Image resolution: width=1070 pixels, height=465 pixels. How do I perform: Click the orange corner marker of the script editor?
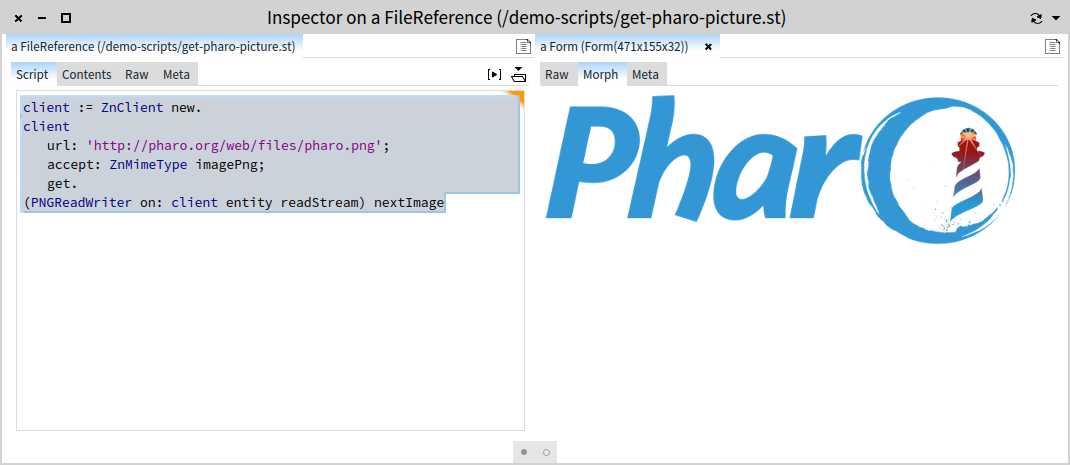(517, 98)
